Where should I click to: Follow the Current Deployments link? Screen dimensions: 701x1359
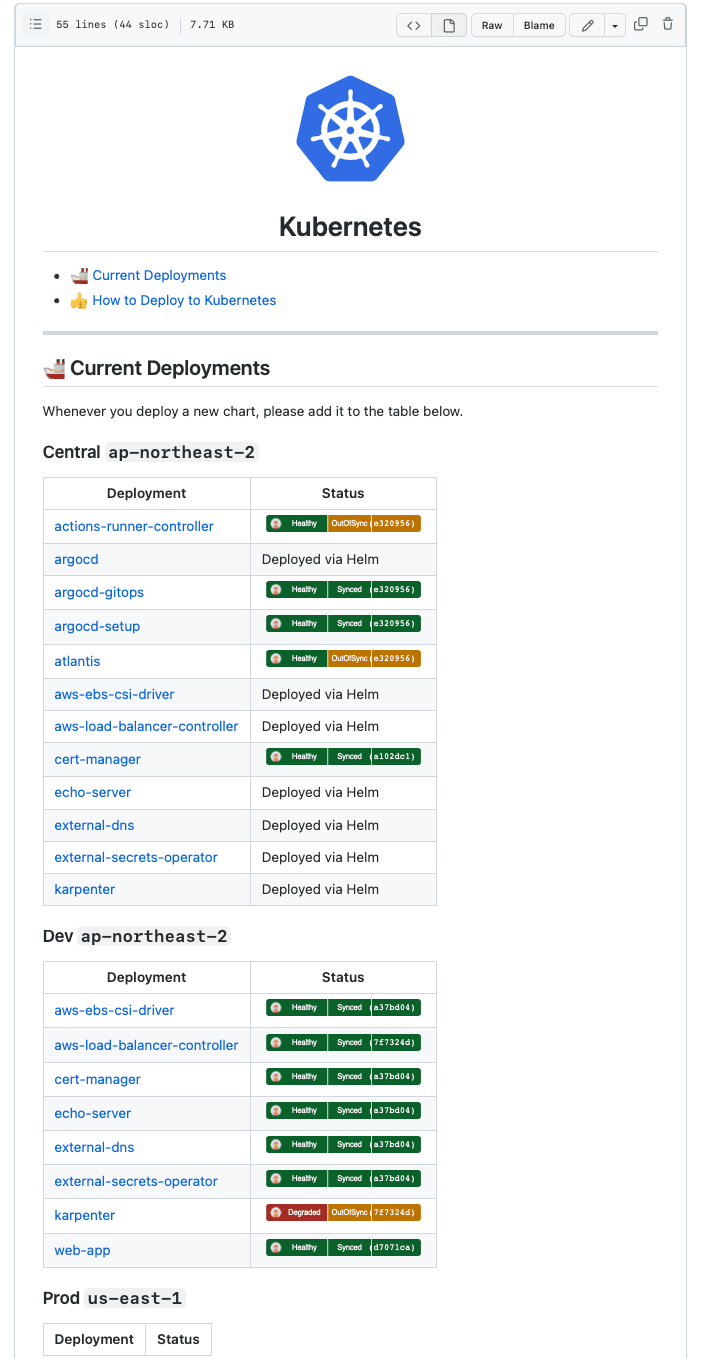(x=158, y=275)
